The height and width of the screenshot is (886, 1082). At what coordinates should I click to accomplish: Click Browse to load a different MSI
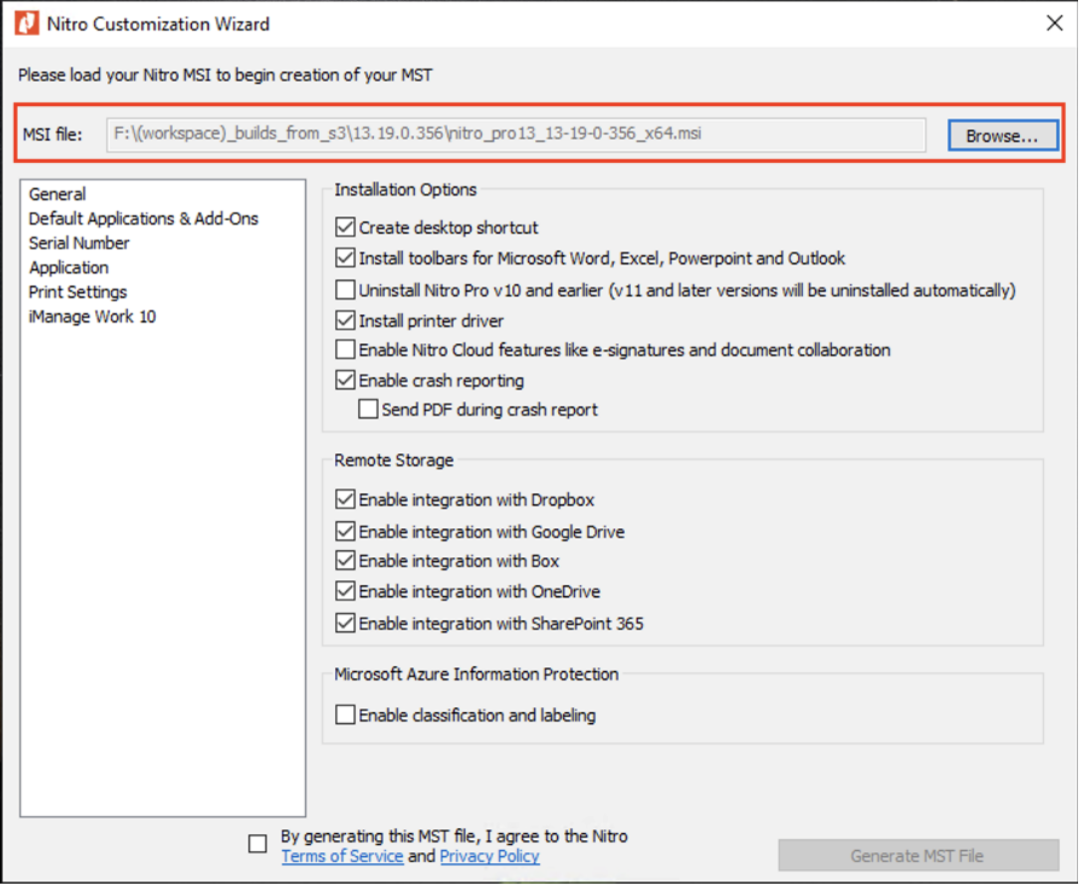[x=1002, y=134]
